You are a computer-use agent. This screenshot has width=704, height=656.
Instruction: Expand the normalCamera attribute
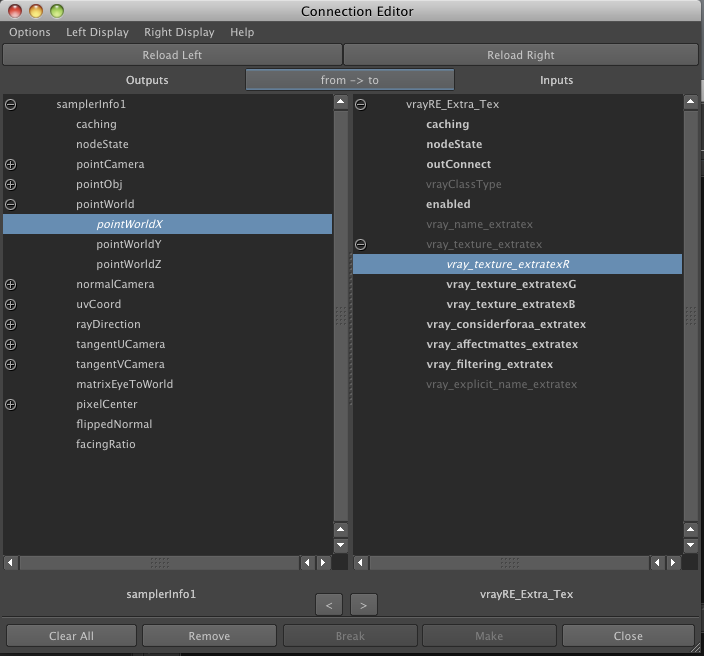click(11, 284)
